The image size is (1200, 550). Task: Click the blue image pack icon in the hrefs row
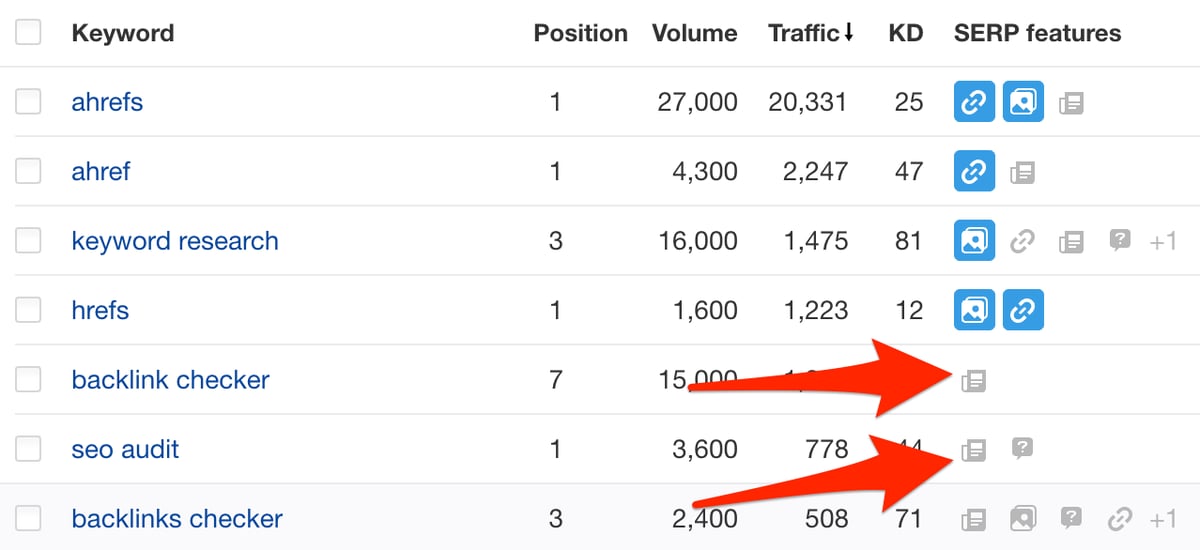[x=974, y=310]
